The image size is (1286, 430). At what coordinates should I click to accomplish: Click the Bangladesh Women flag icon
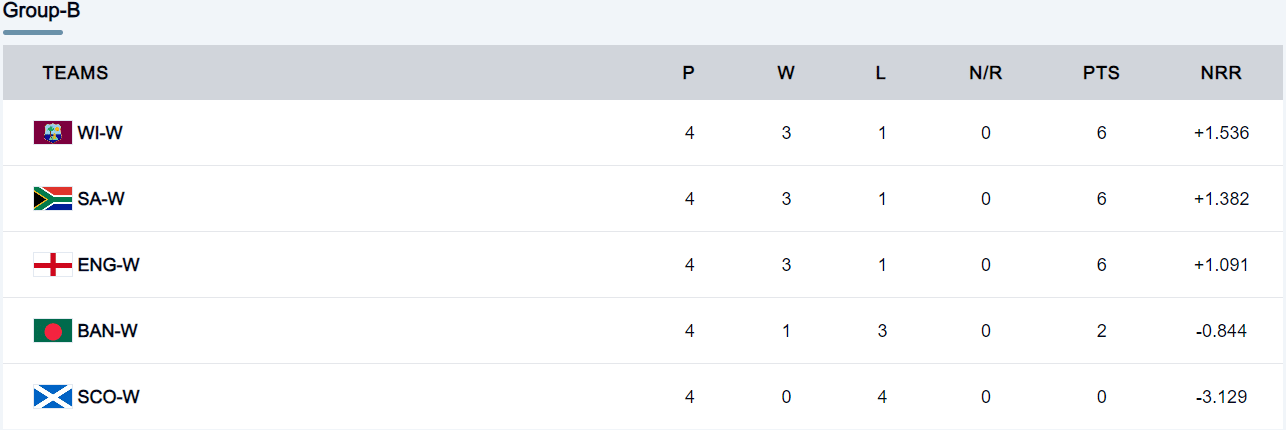click(x=52, y=331)
